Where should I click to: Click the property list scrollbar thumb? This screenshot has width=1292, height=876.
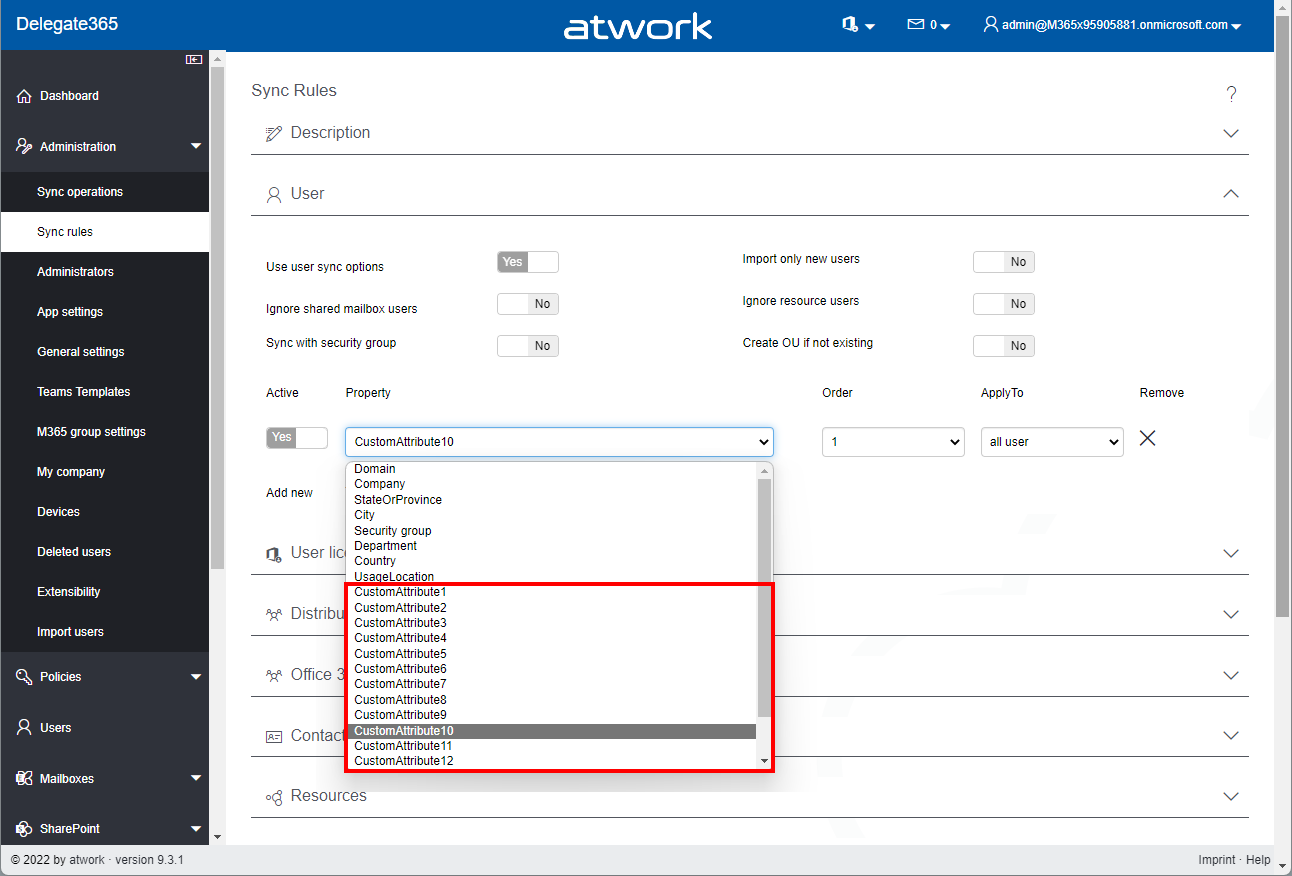764,596
